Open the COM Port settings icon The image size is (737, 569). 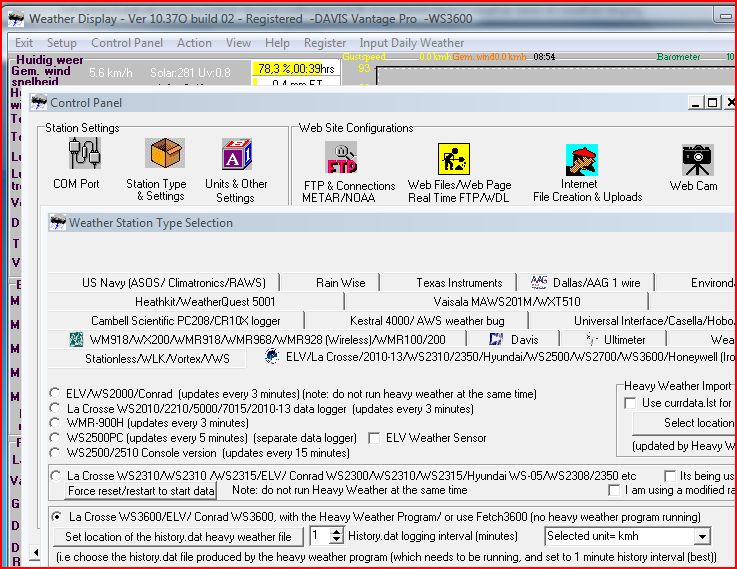click(x=85, y=153)
